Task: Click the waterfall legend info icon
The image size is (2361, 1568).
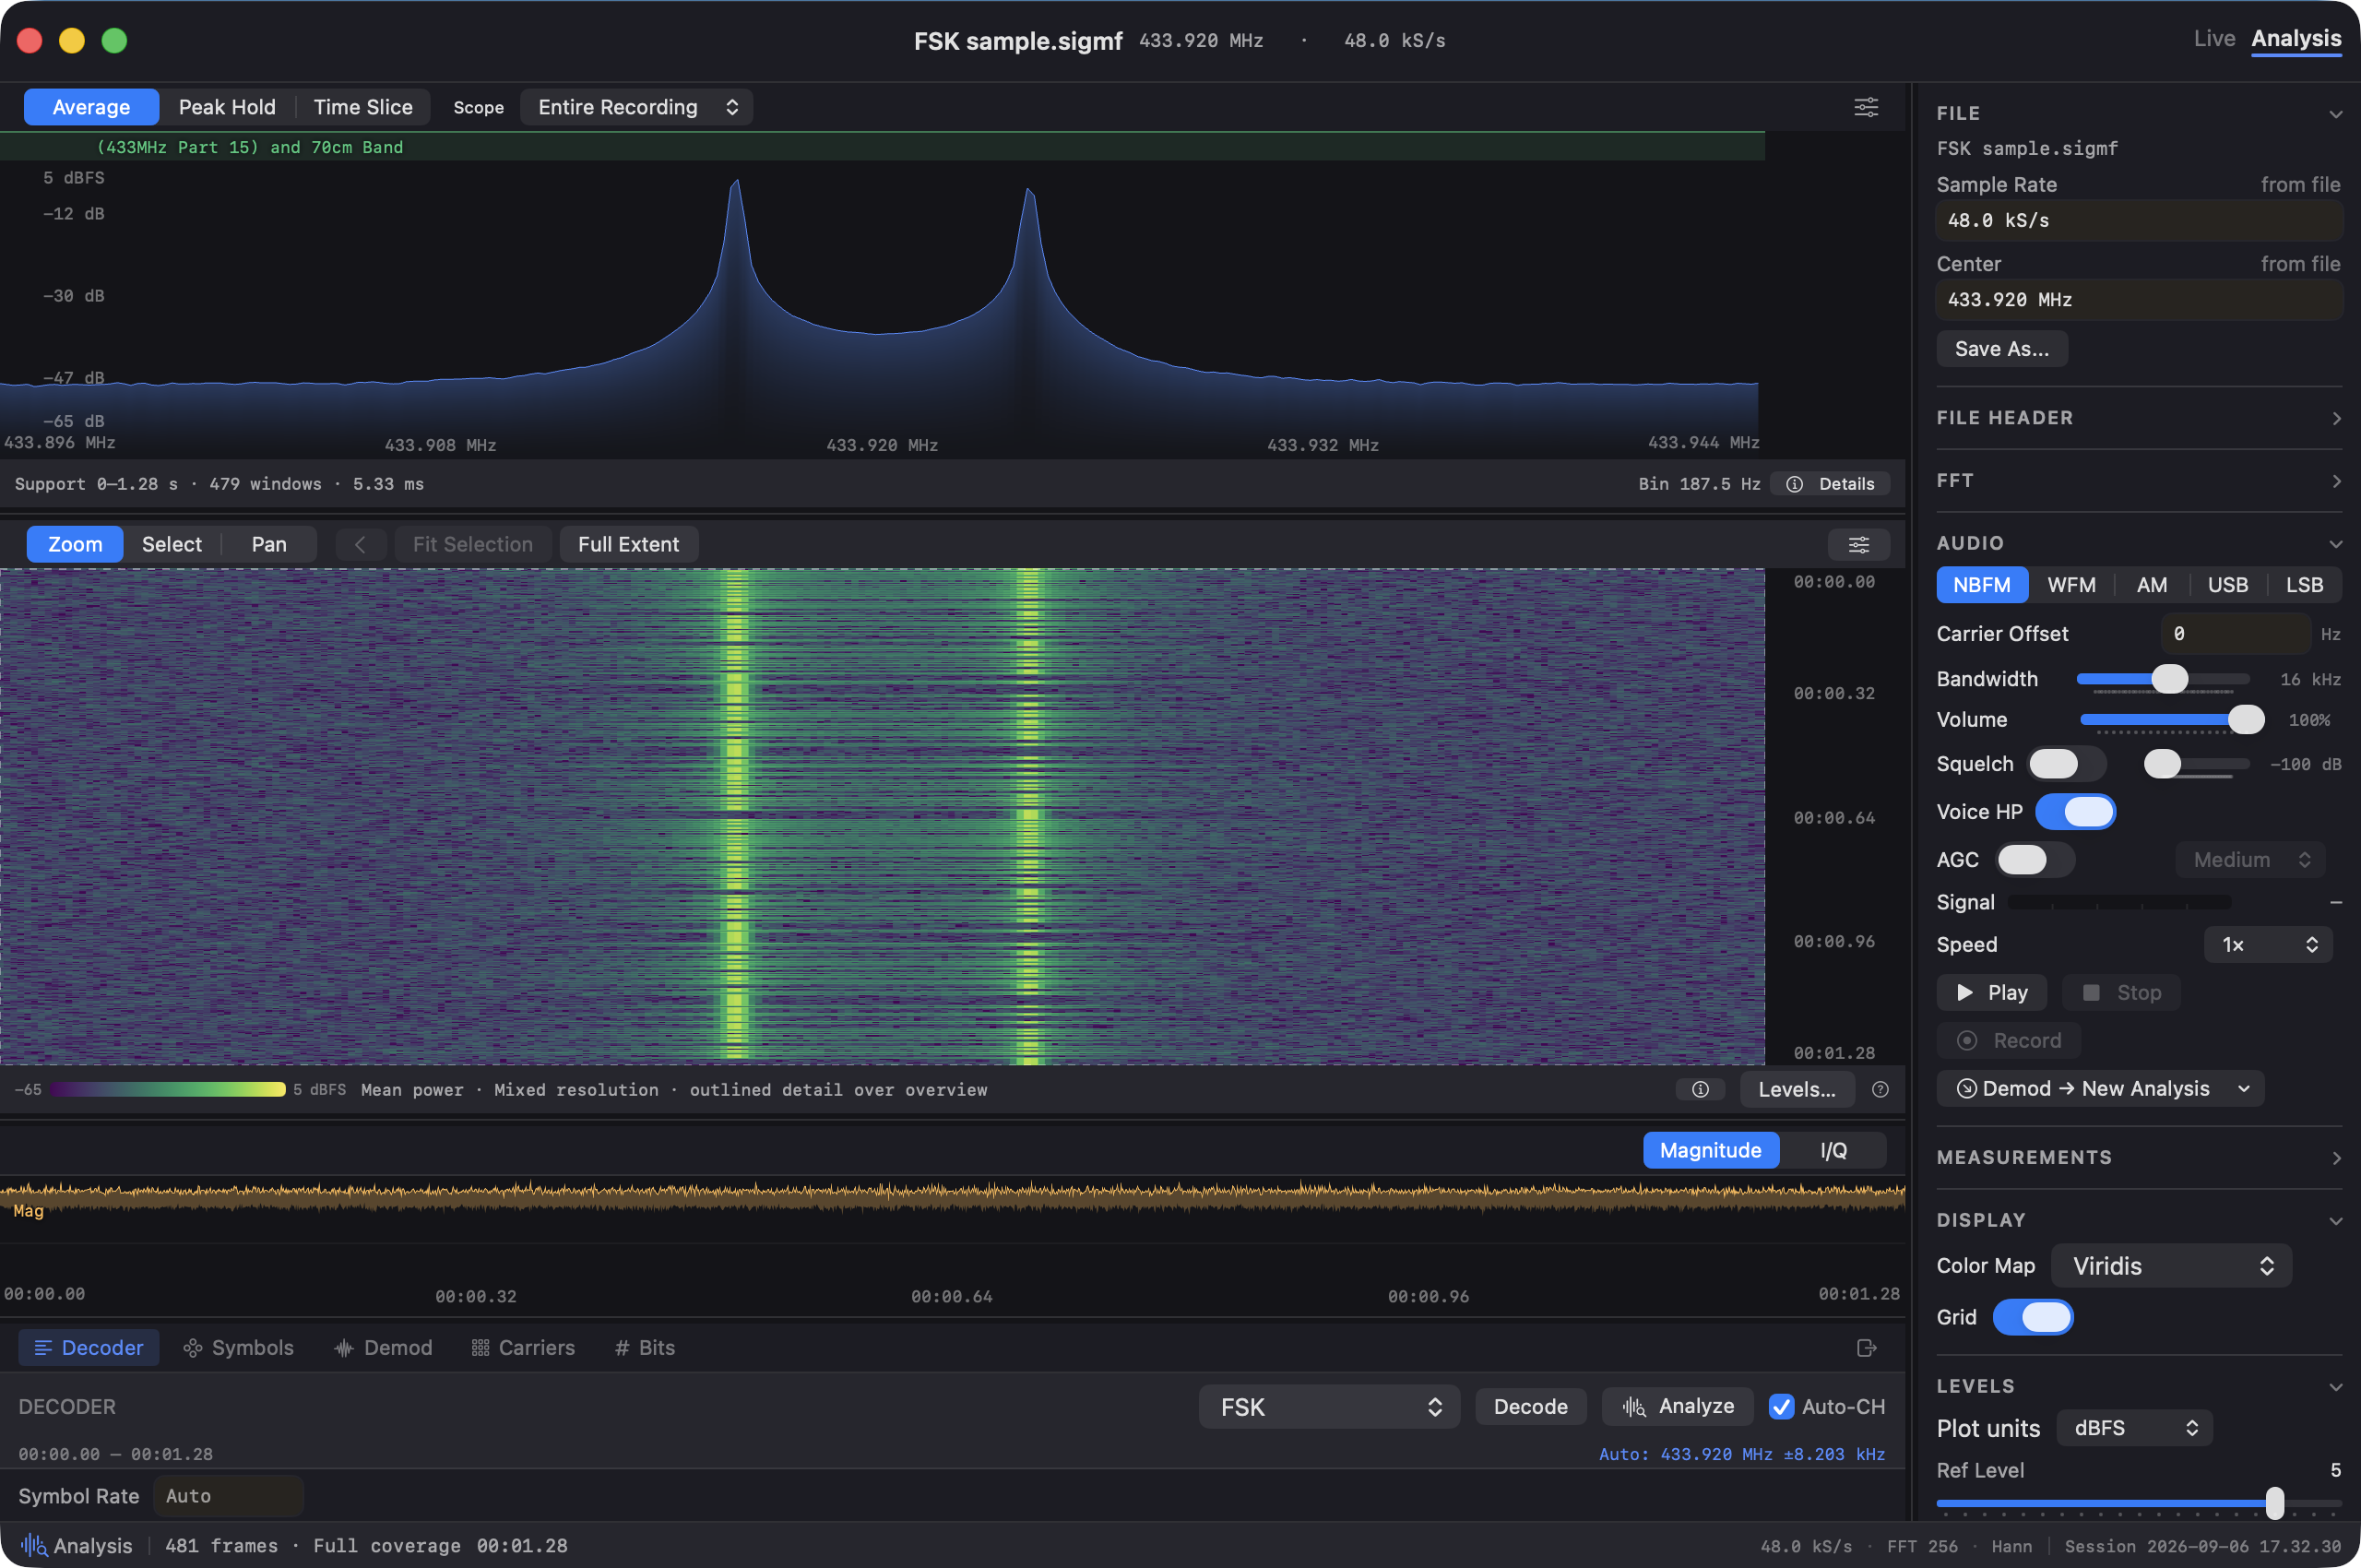Action: coord(1700,1089)
